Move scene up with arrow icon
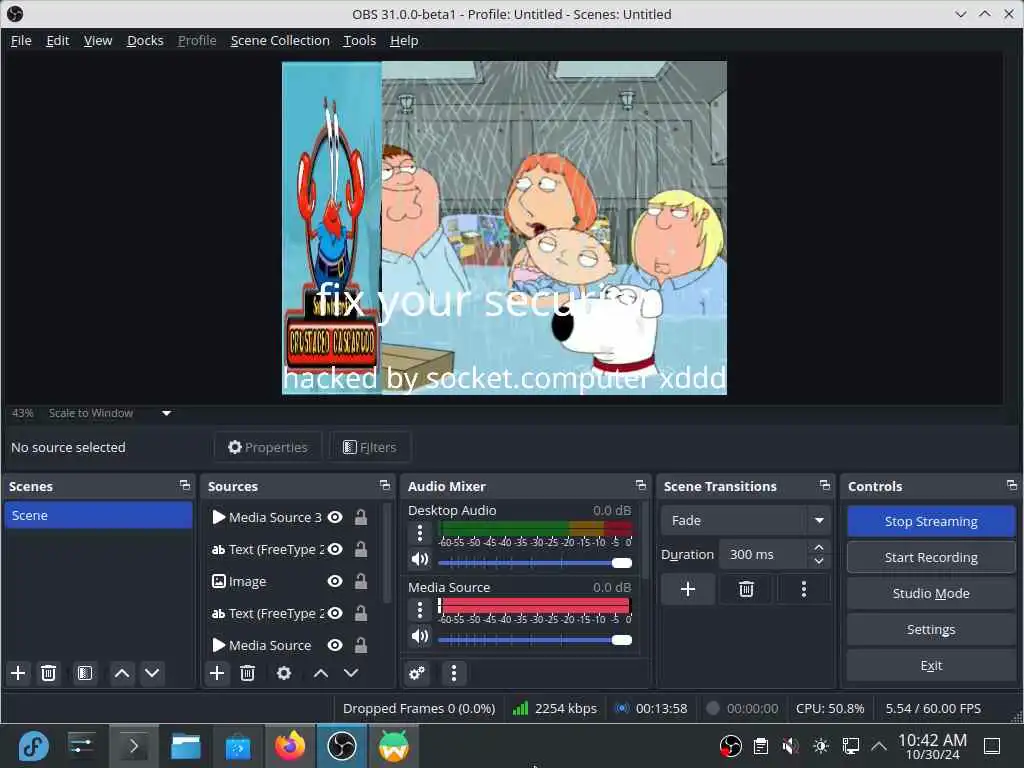The width and height of the screenshot is (1024, 768). point(121,673)
